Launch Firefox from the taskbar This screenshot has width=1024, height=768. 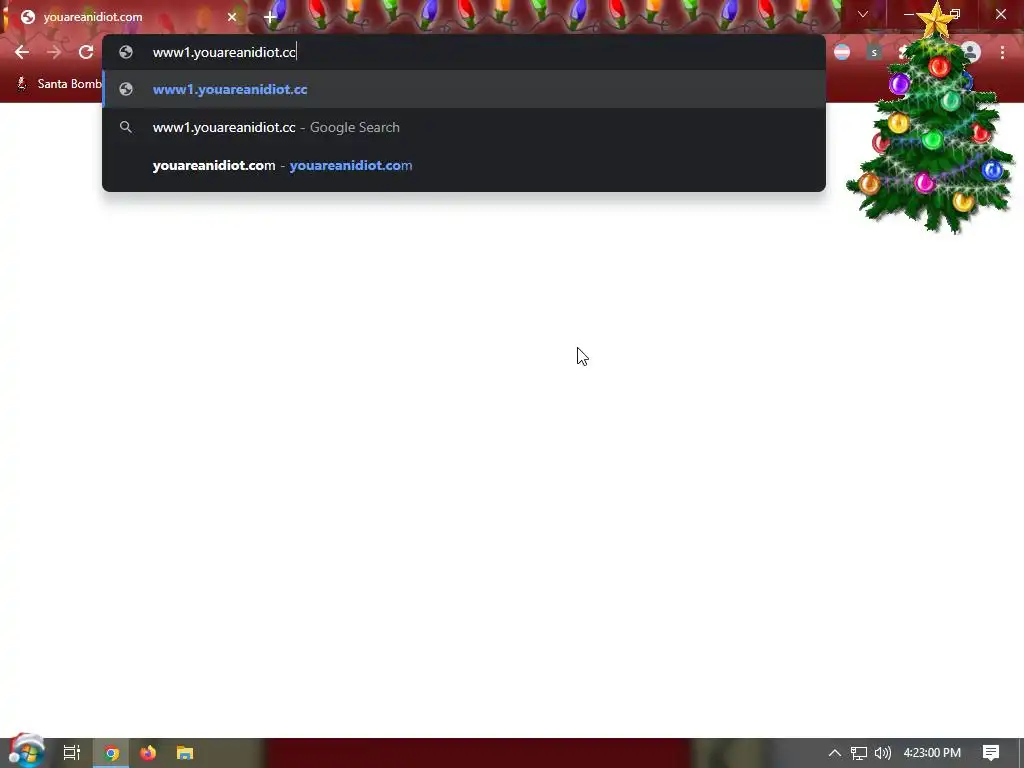(x=148, y=753)
